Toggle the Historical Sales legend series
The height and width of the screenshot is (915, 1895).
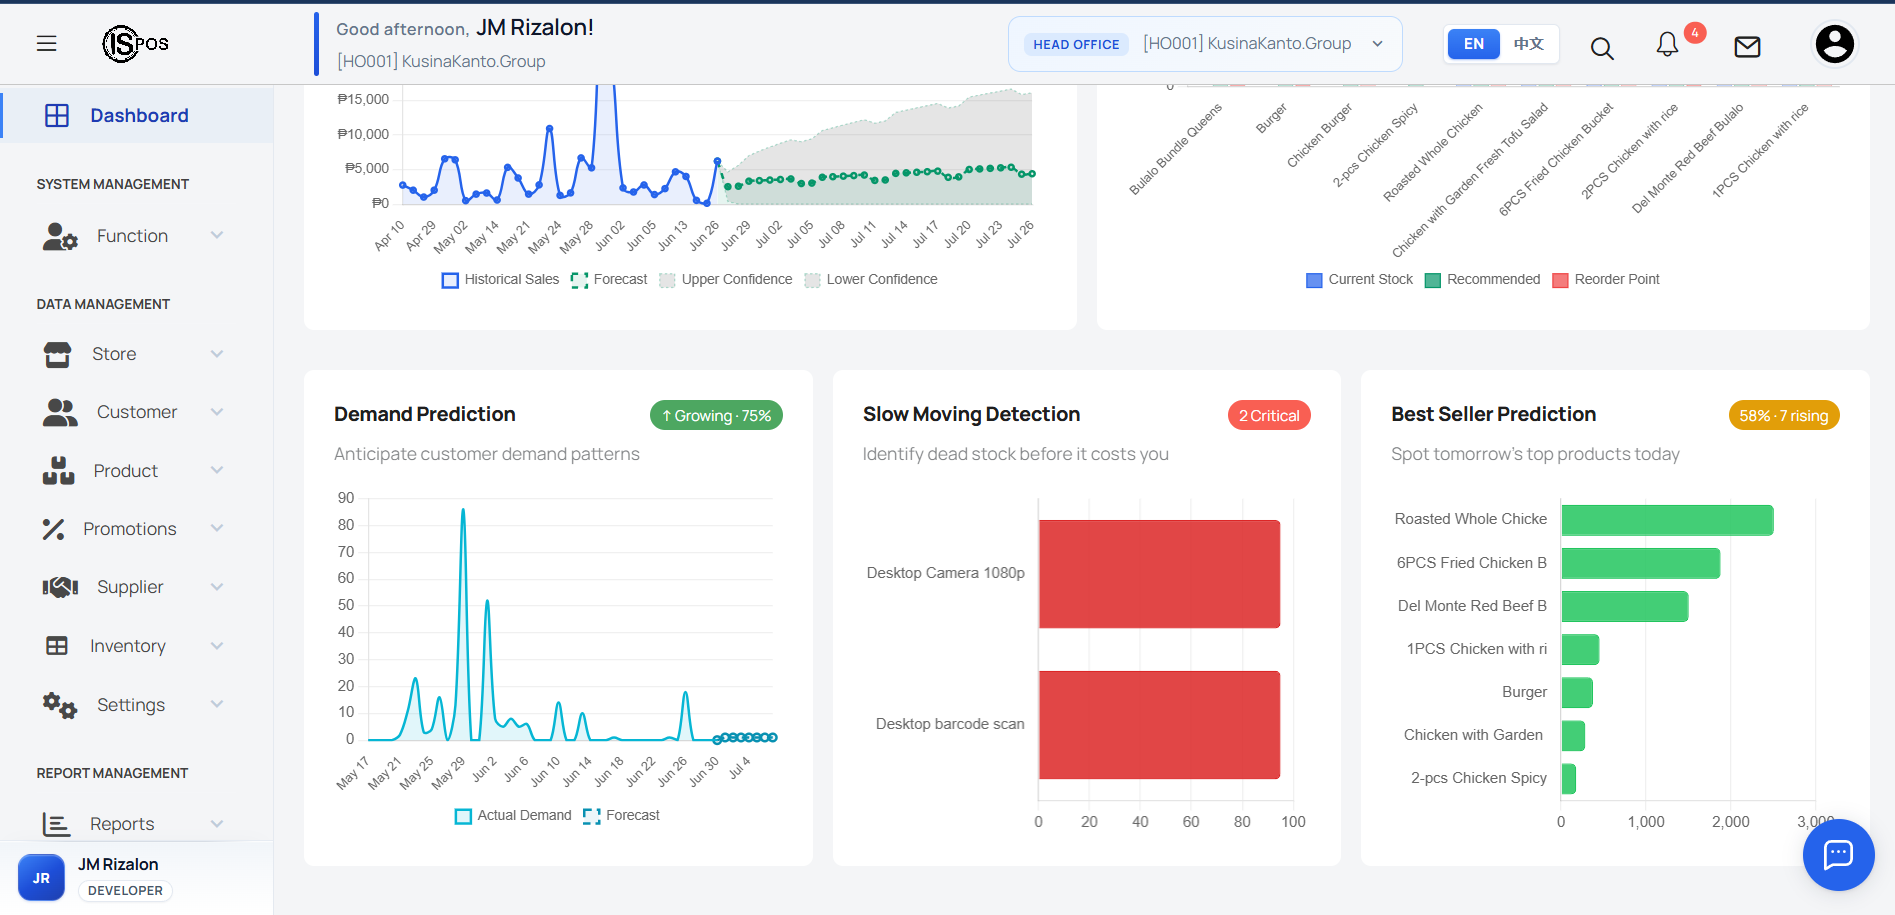pos(500,280)
